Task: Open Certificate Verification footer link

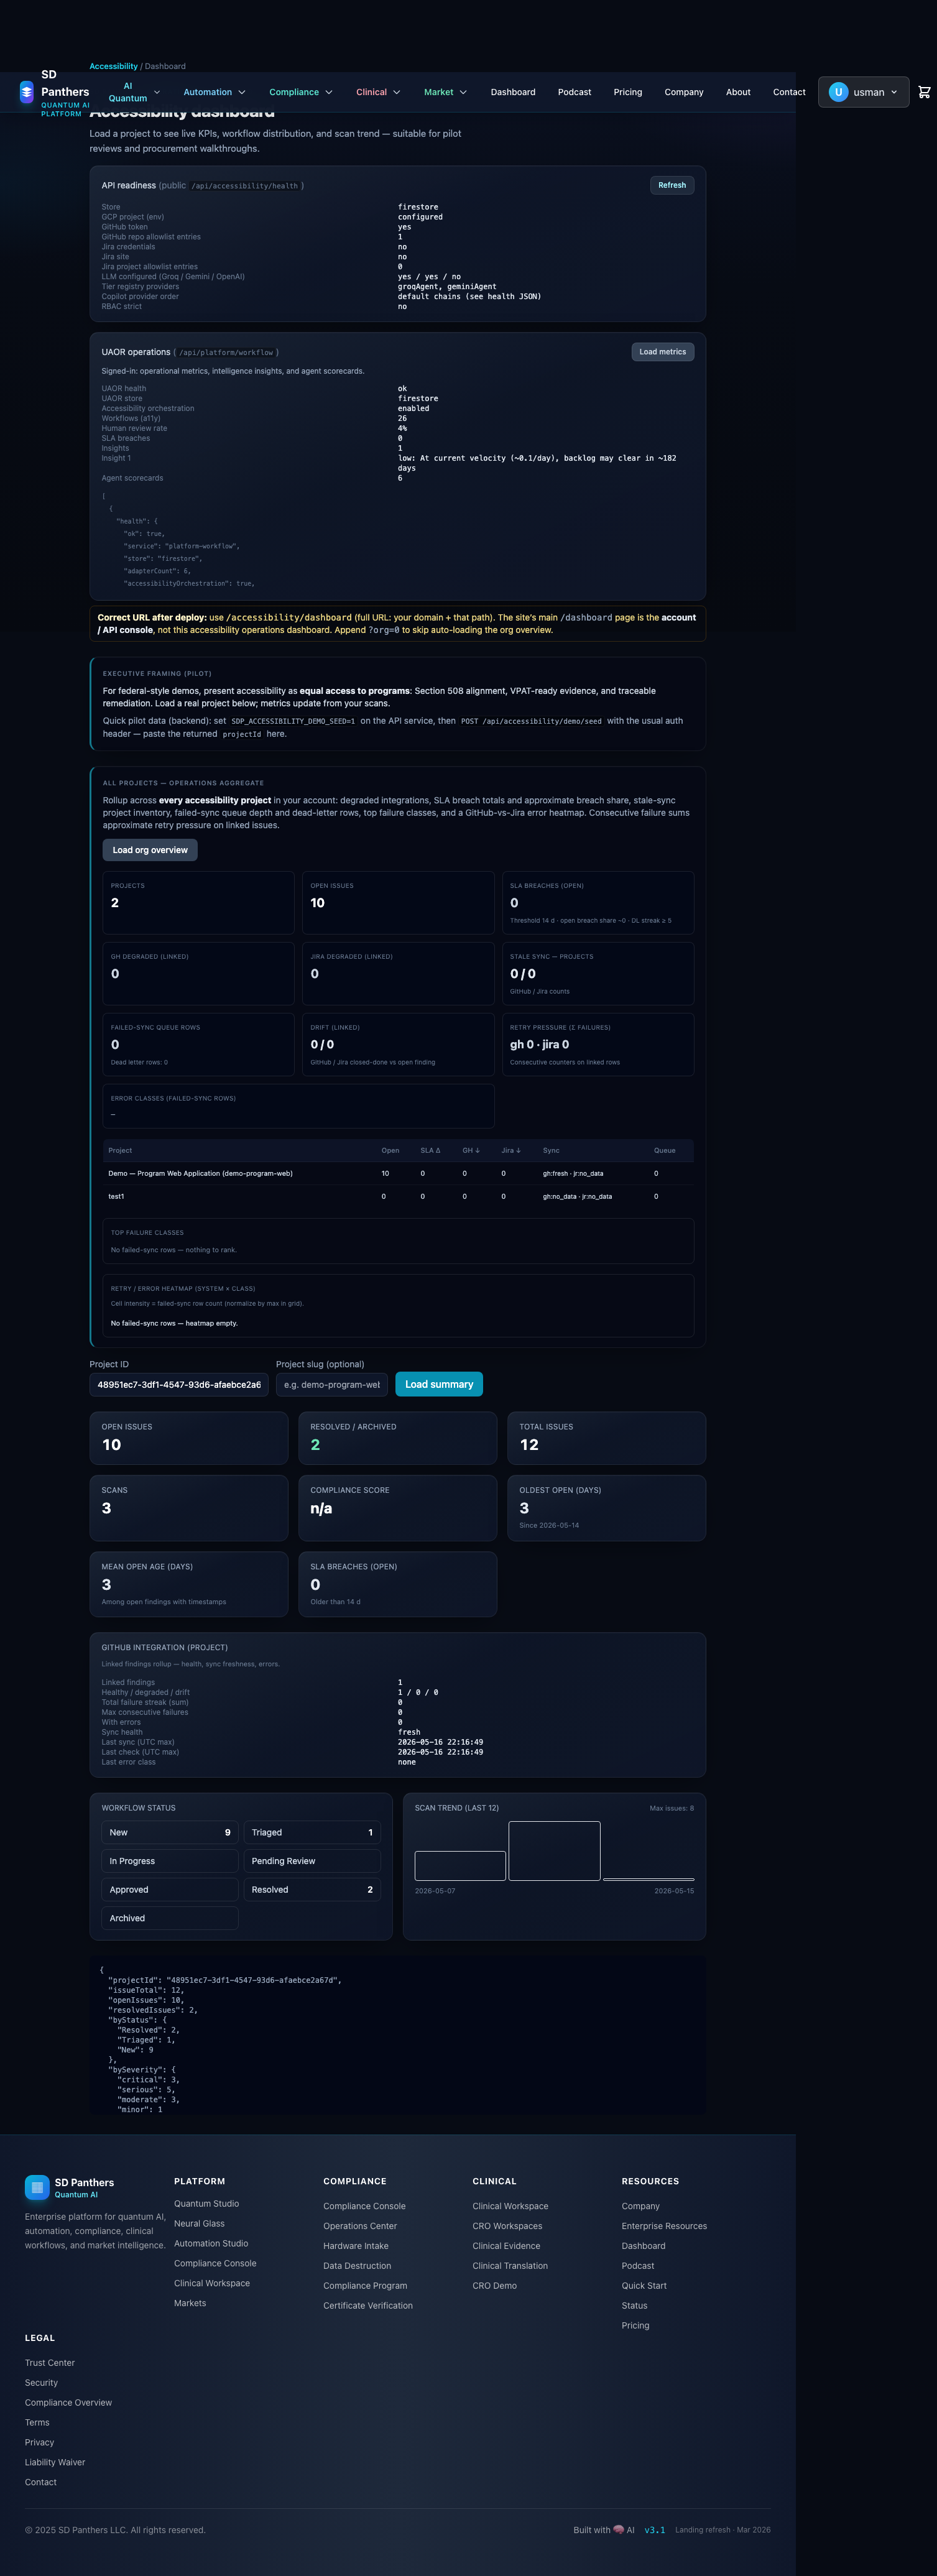Action: [x=368, y=2306]
